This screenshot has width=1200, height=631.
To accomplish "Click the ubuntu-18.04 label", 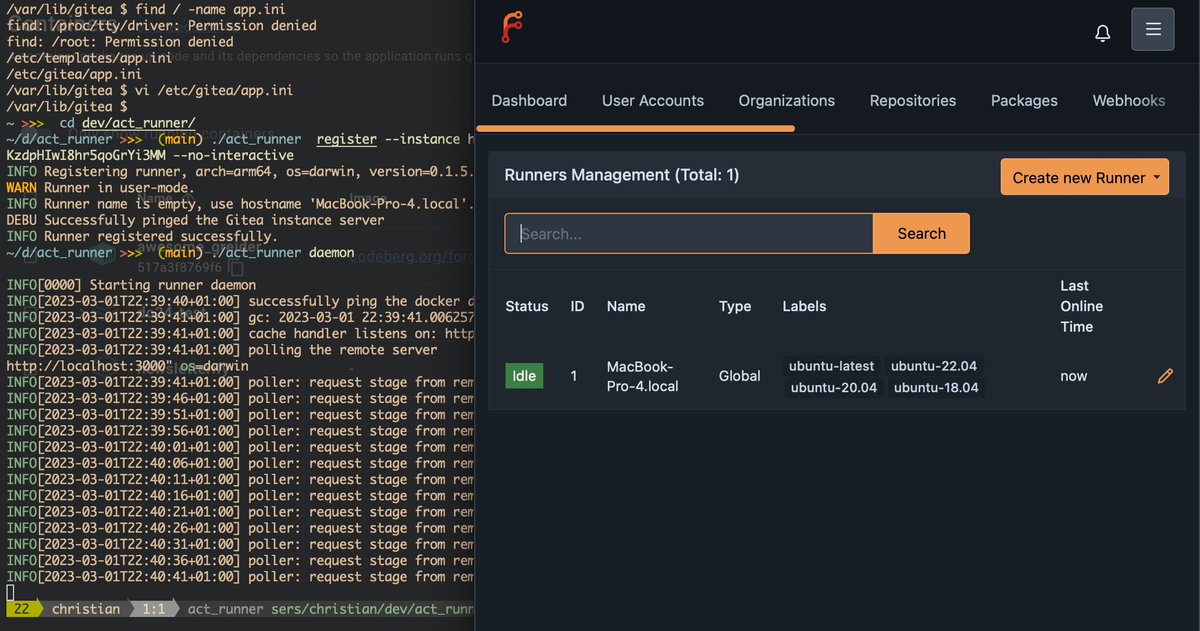I will coord(936,387).
